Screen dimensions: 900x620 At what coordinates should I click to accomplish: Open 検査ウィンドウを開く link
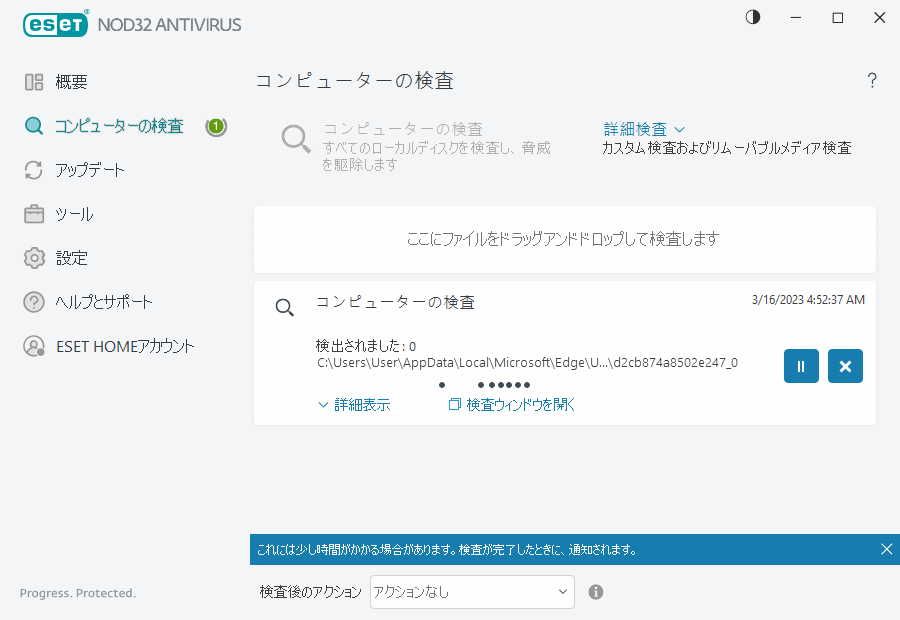[511, 404]
